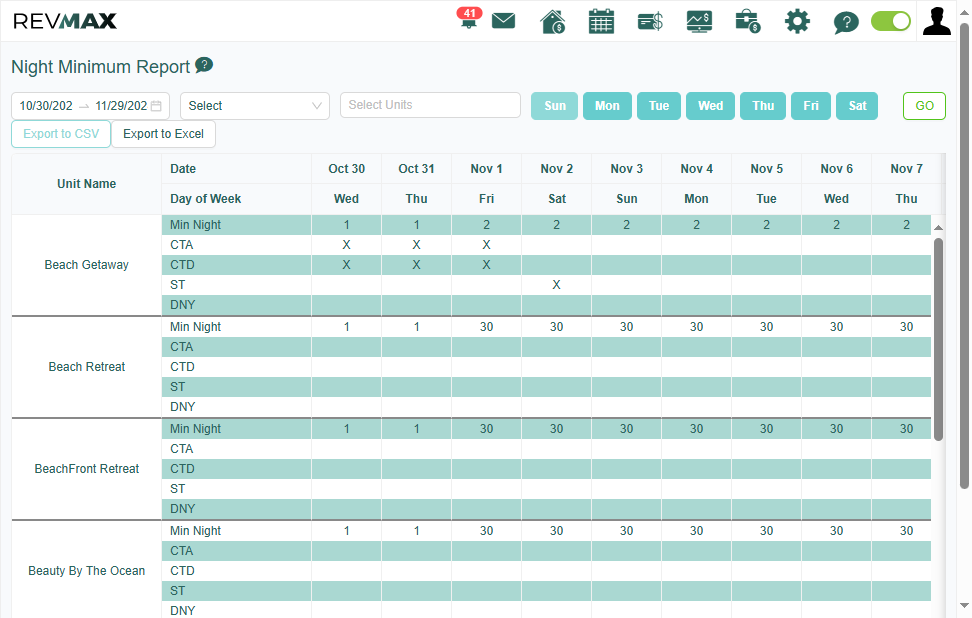
Task: Click the Select Units field
Action: (x=430, y=105)
